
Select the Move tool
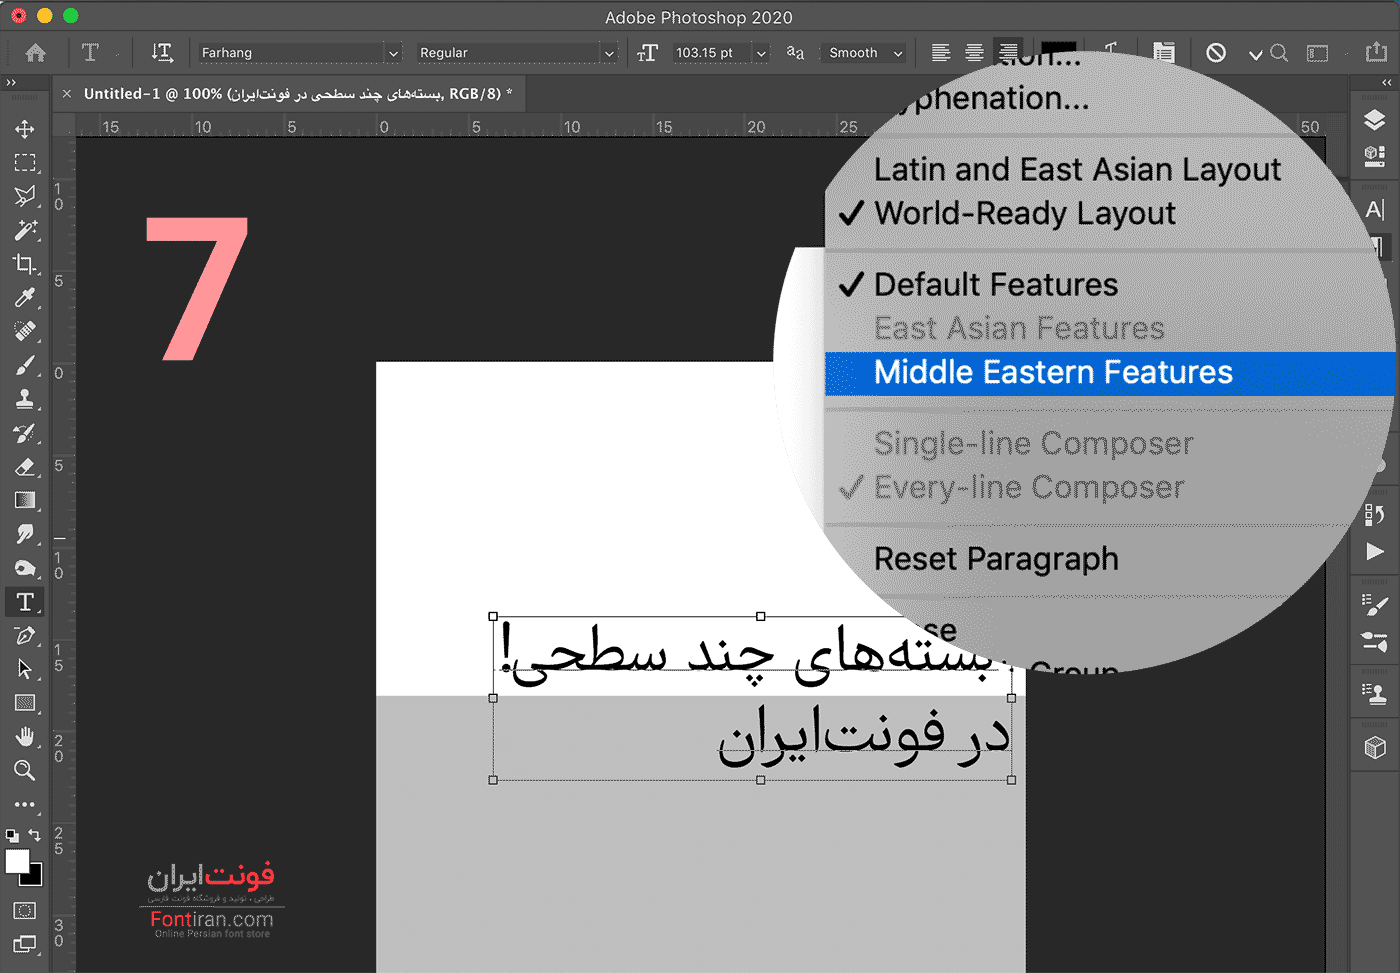click(25, 129)
